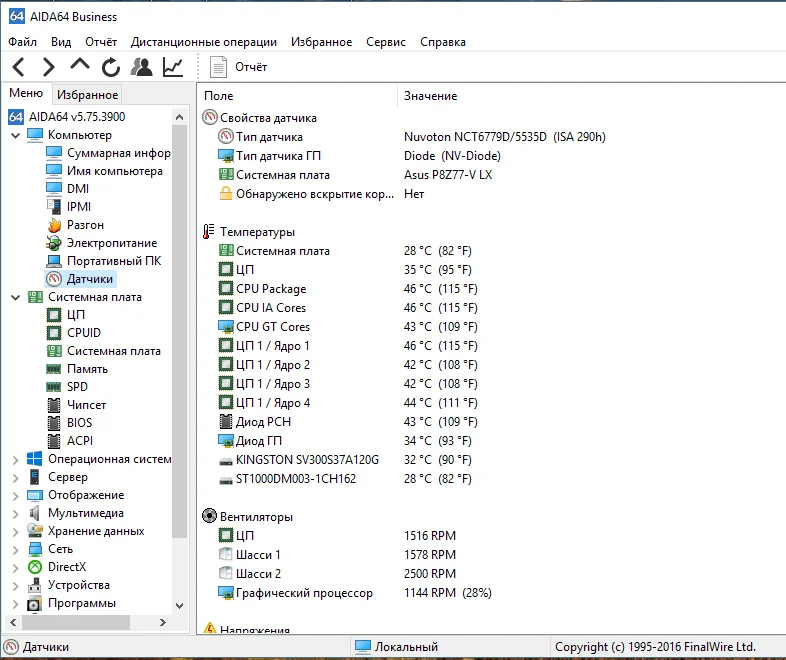786x660 pixels.
Task: Navigate up one level using the up arrow
Action: 80,64
